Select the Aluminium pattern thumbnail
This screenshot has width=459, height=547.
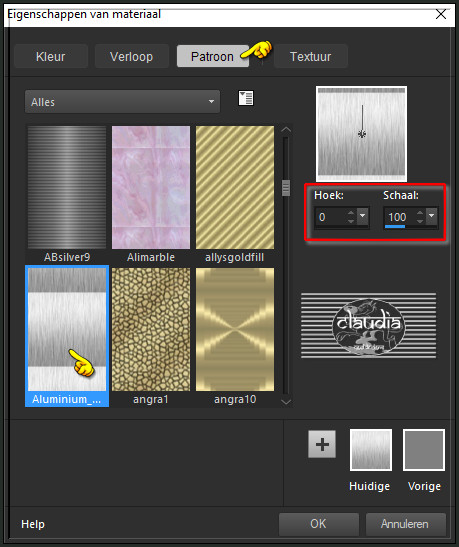tap(67, 329)
